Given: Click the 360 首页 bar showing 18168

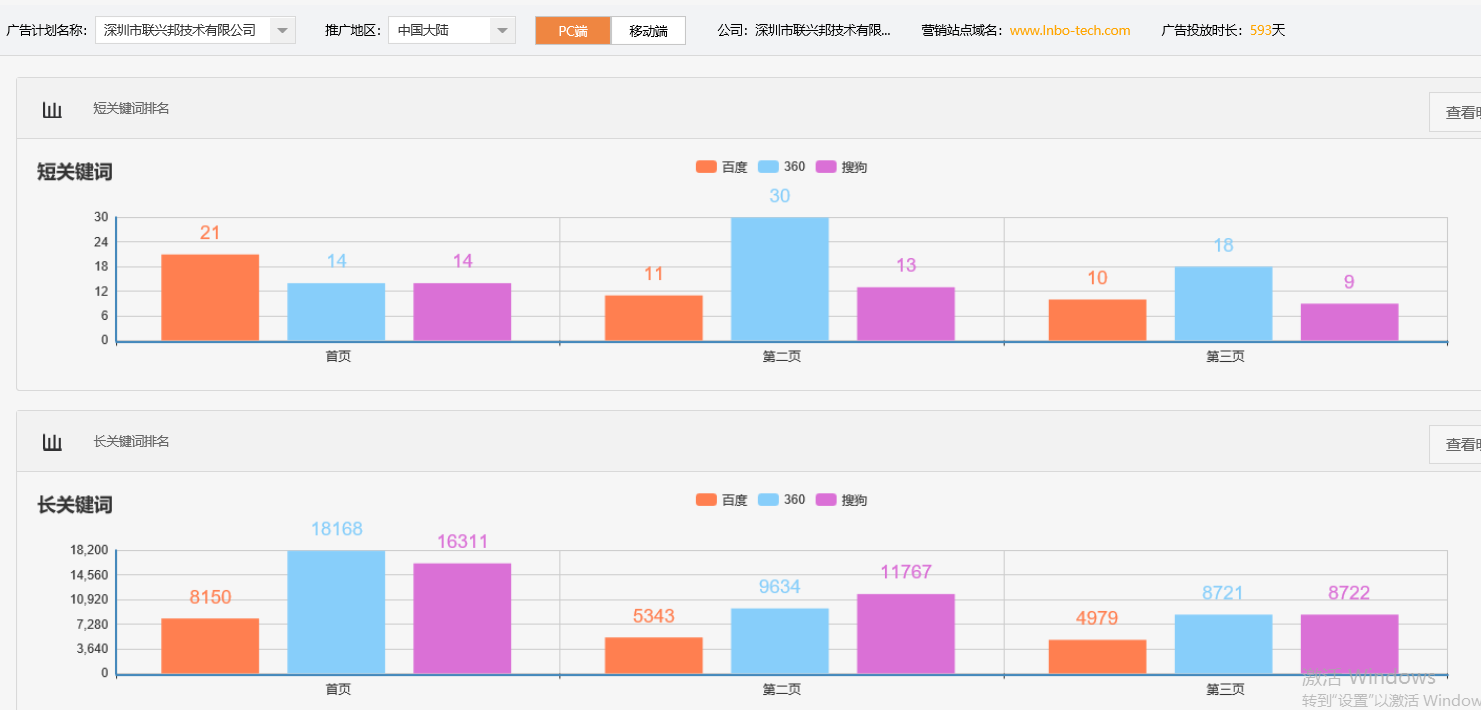Looking at the screenshot, I should 336,612.
